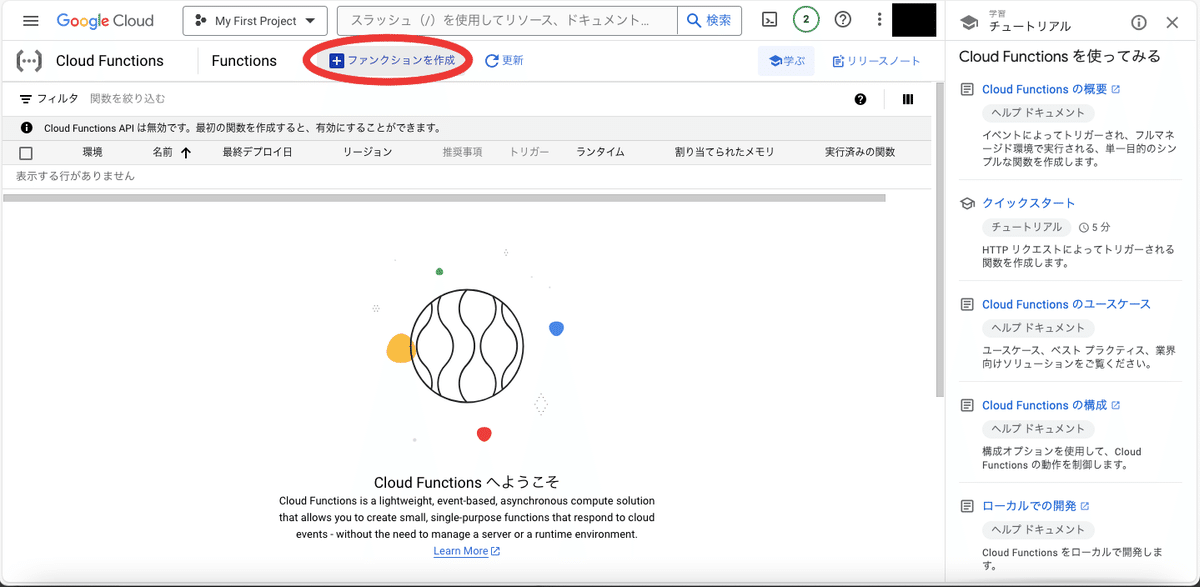Focus the 関数を絞り込む filter field
This screenshot has height=587, width=1200.
(x=128, y=99)
